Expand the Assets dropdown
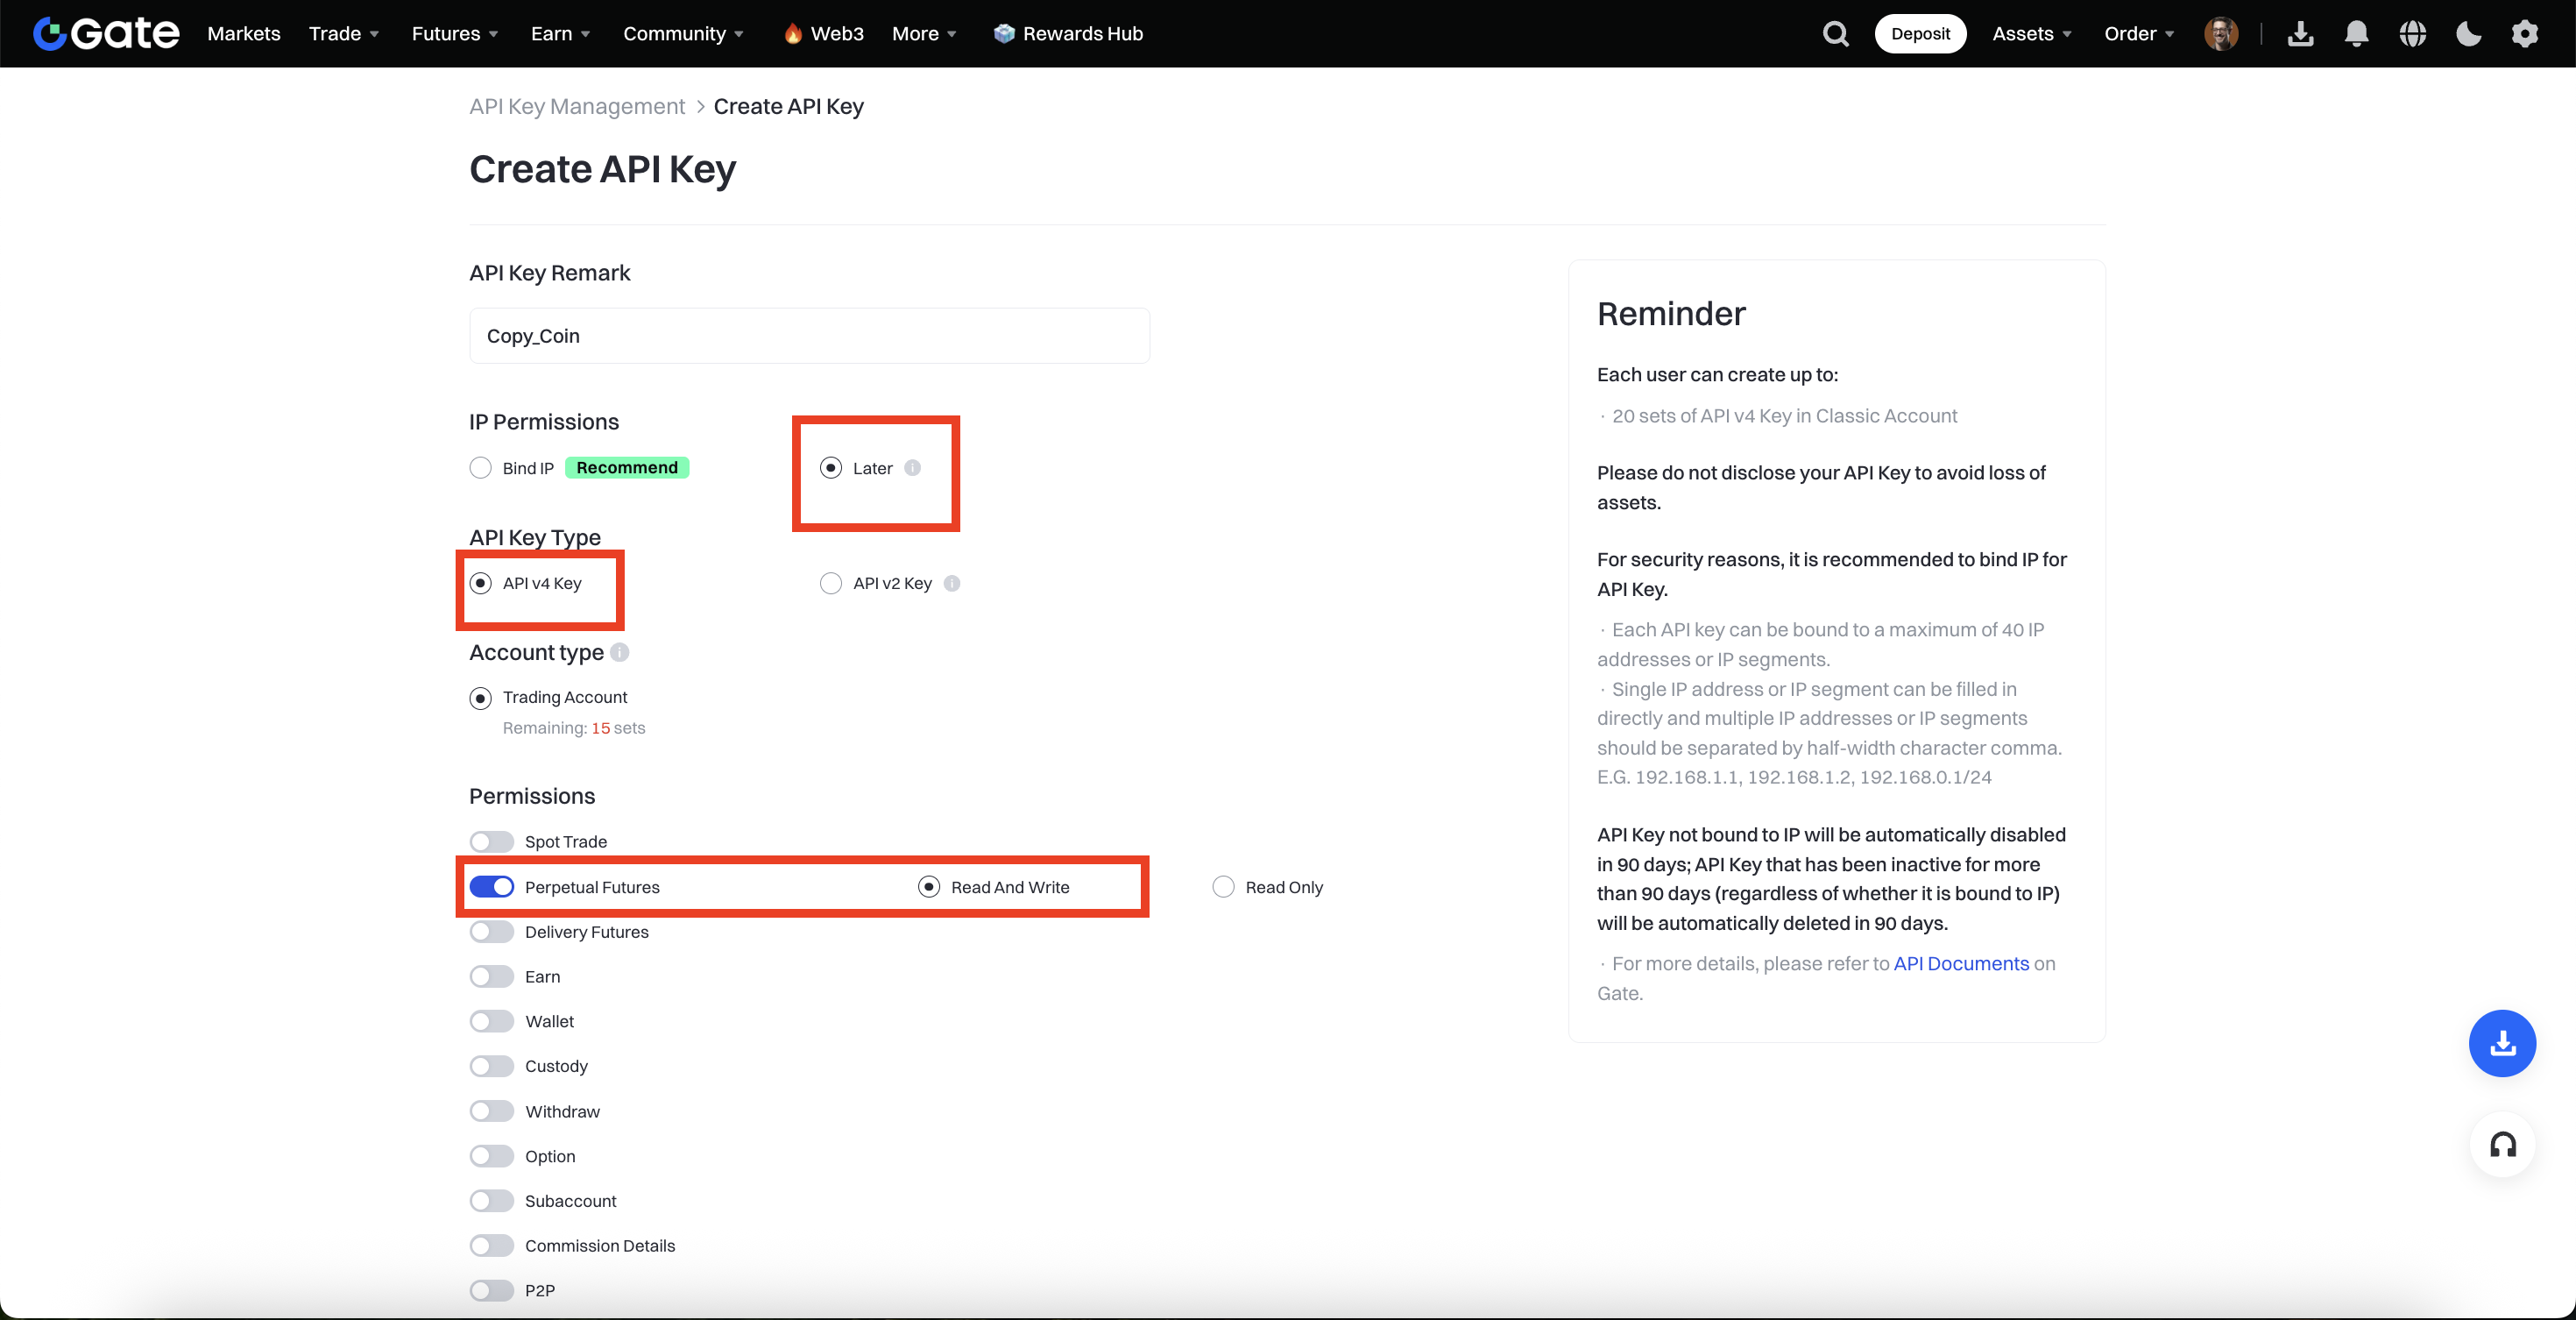The image size is (2576, 1320). 2031,34
